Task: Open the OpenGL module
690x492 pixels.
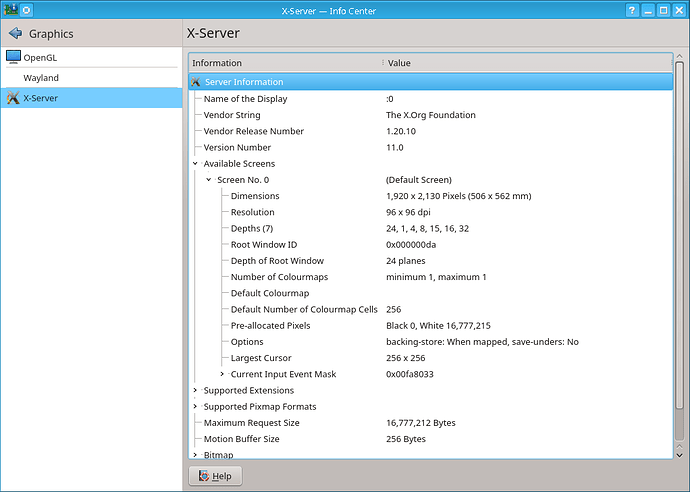Action: click(x=92, y=57)
